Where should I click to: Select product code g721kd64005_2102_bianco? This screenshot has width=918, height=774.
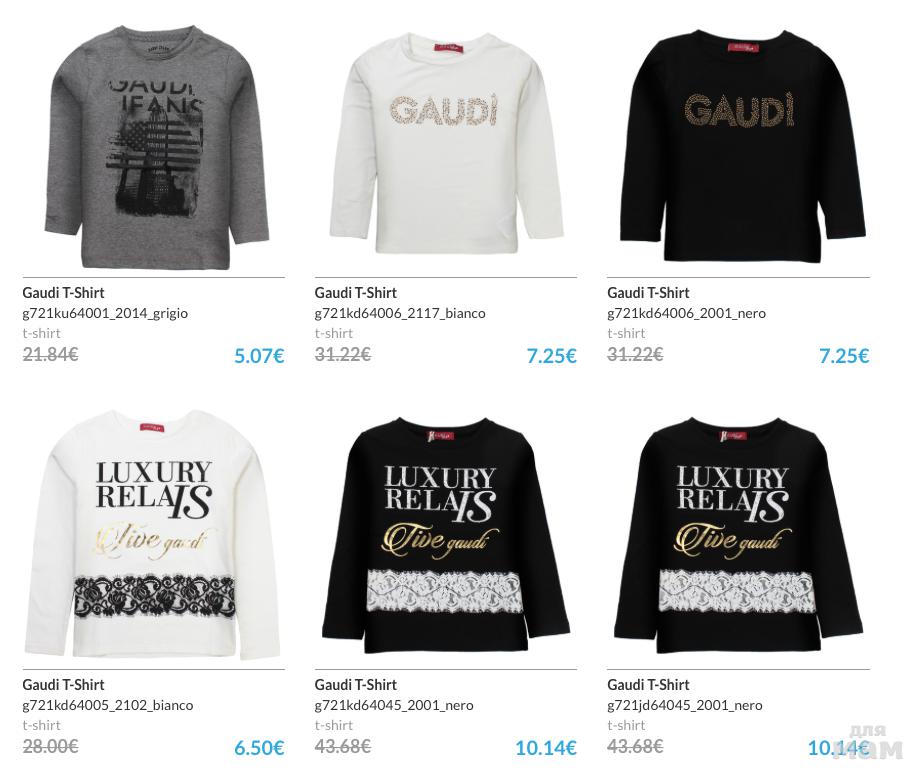(x=108, y=705)
